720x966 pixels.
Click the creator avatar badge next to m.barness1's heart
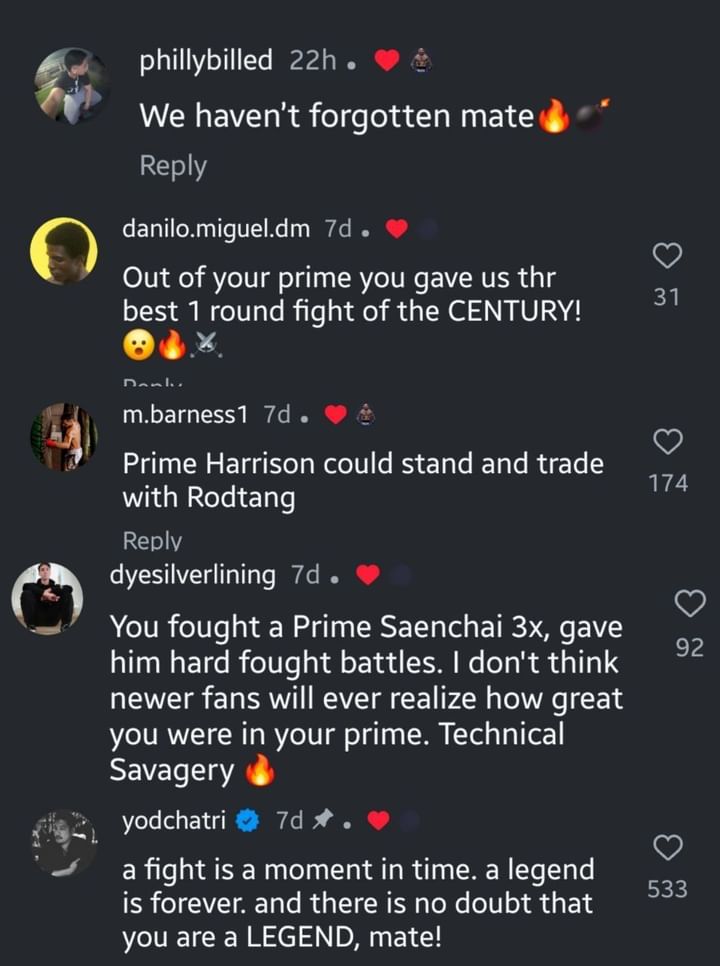click(x=365, y=410)
